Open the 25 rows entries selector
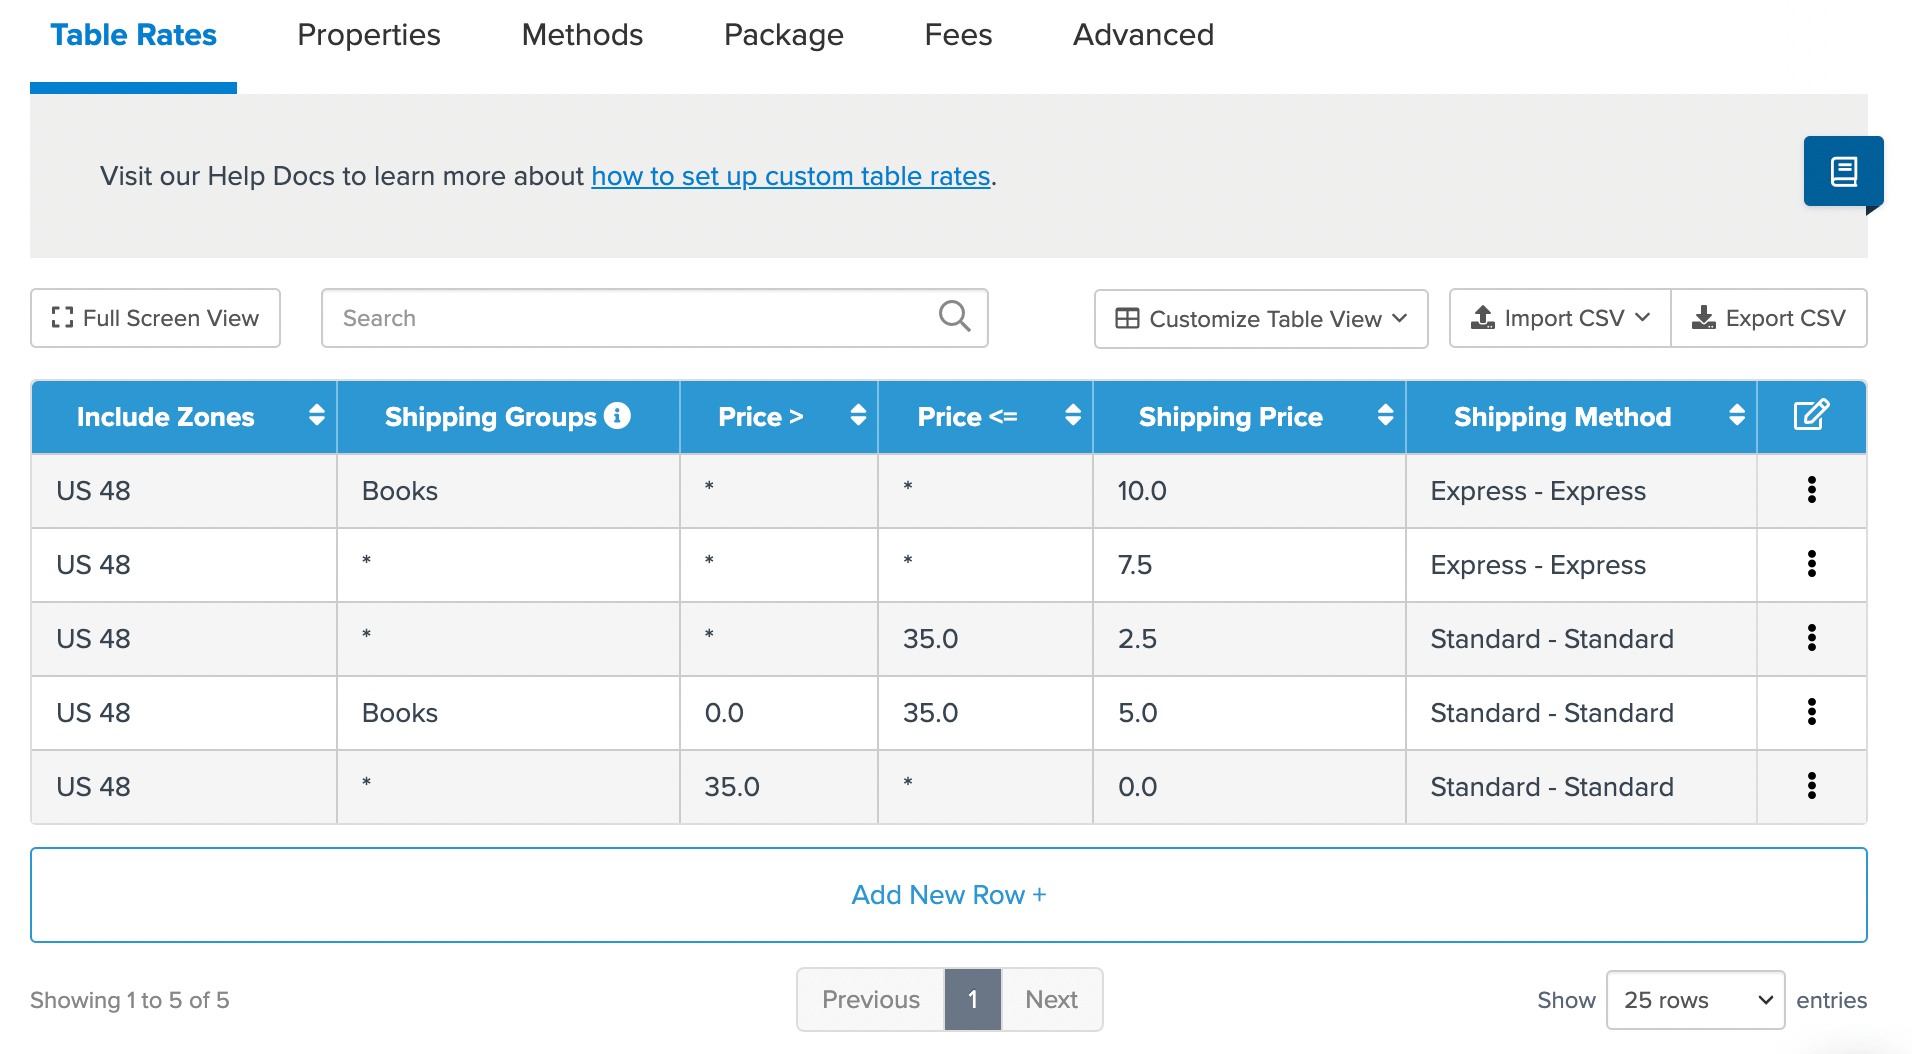This screenshot has width=1912, height=1054. coord(1695,1000)
